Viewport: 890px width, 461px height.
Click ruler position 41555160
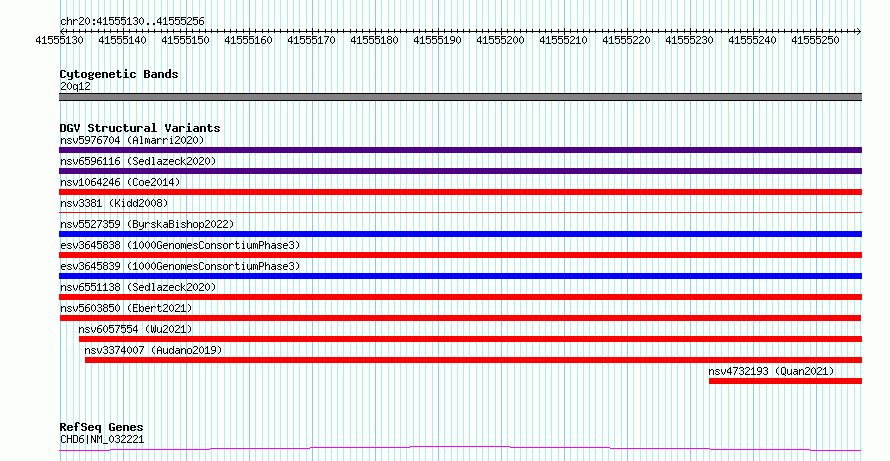(249, 40)
